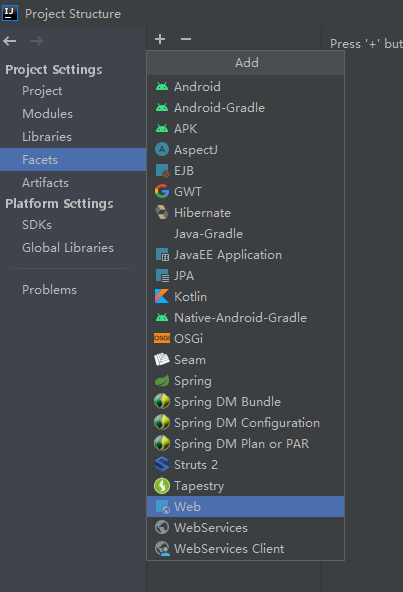Go to Libraries settings
The image size is (403, 592).
coord(73,137)
